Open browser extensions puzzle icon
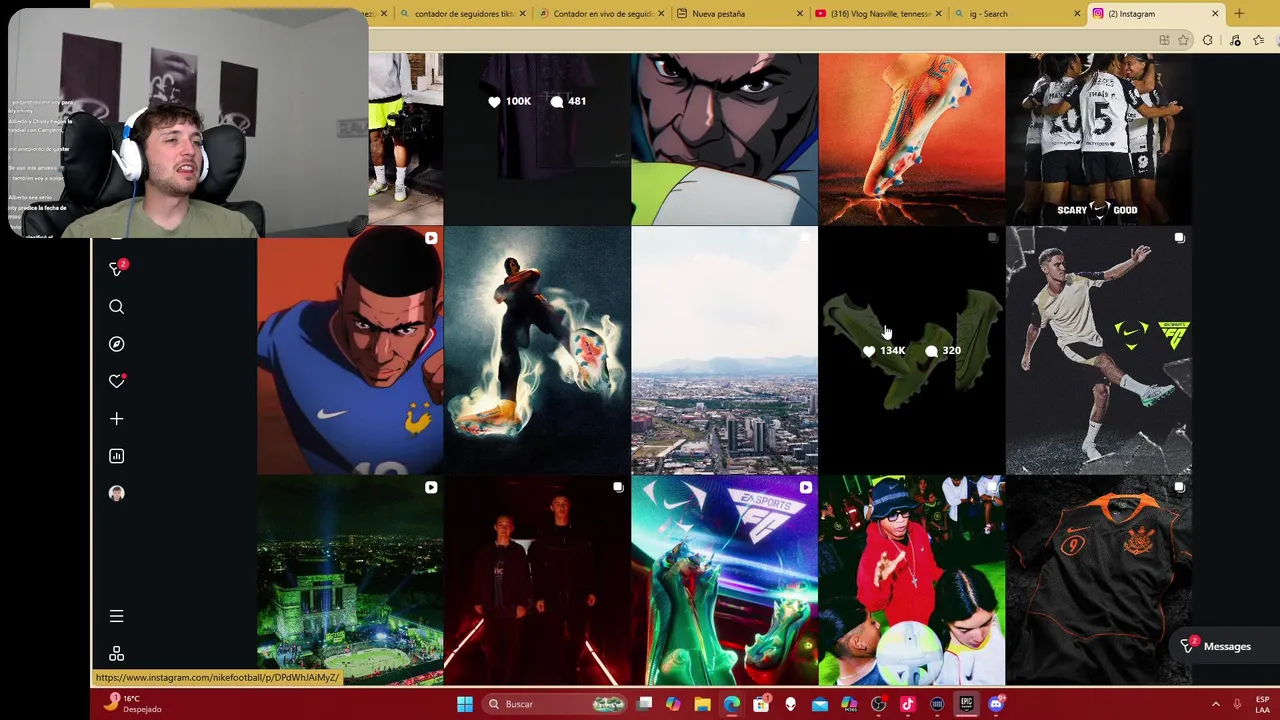This screenshot has height=720, width=1280. pyautogui.click(x=1208, y=40)
